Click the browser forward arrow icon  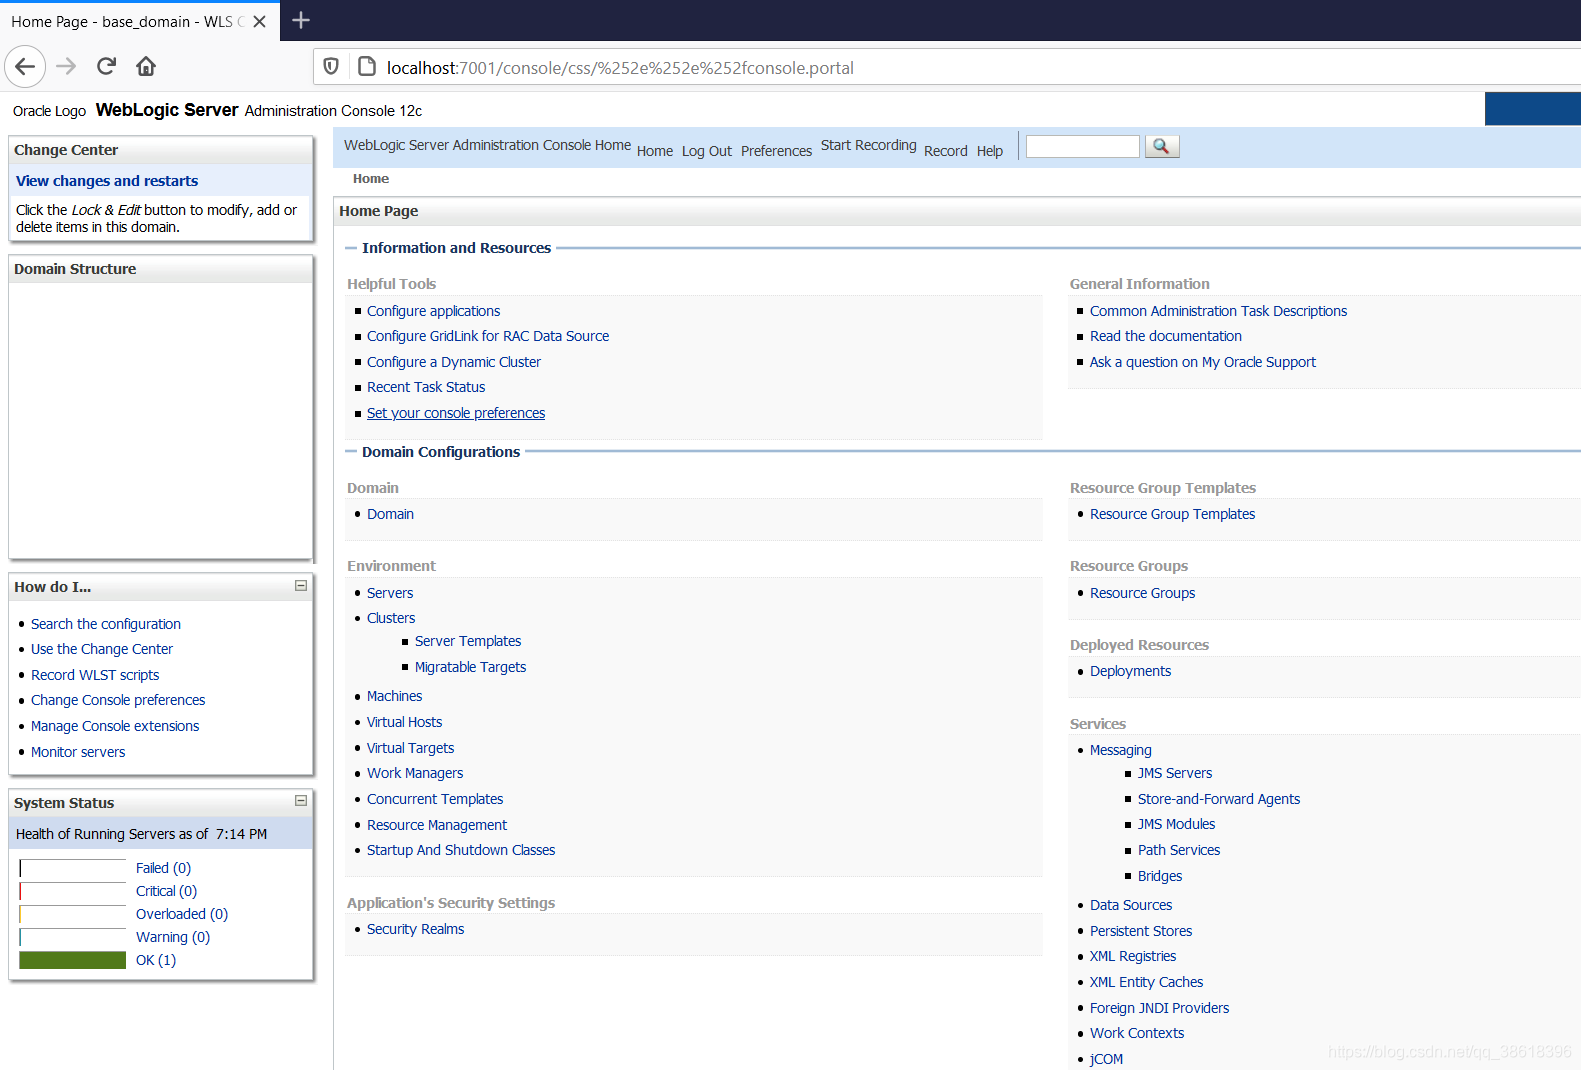click(x=66, y=67)
